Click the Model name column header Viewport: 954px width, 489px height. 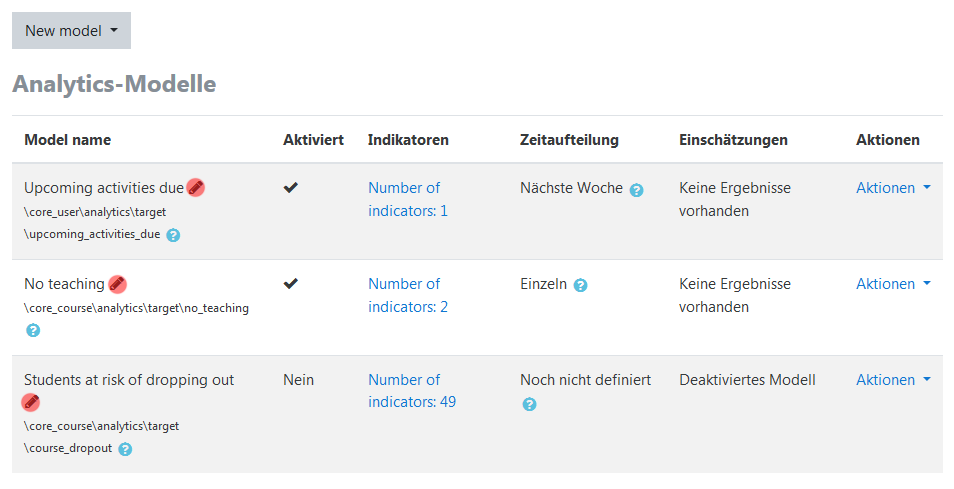point(67,139)
